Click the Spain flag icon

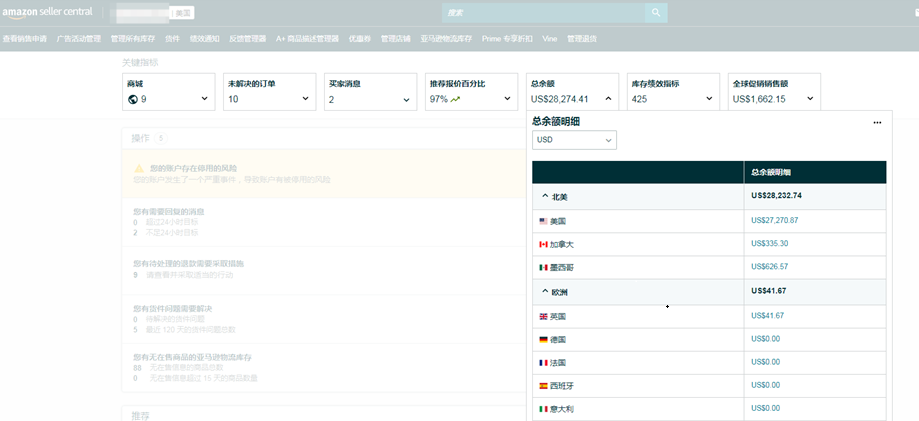543,386
